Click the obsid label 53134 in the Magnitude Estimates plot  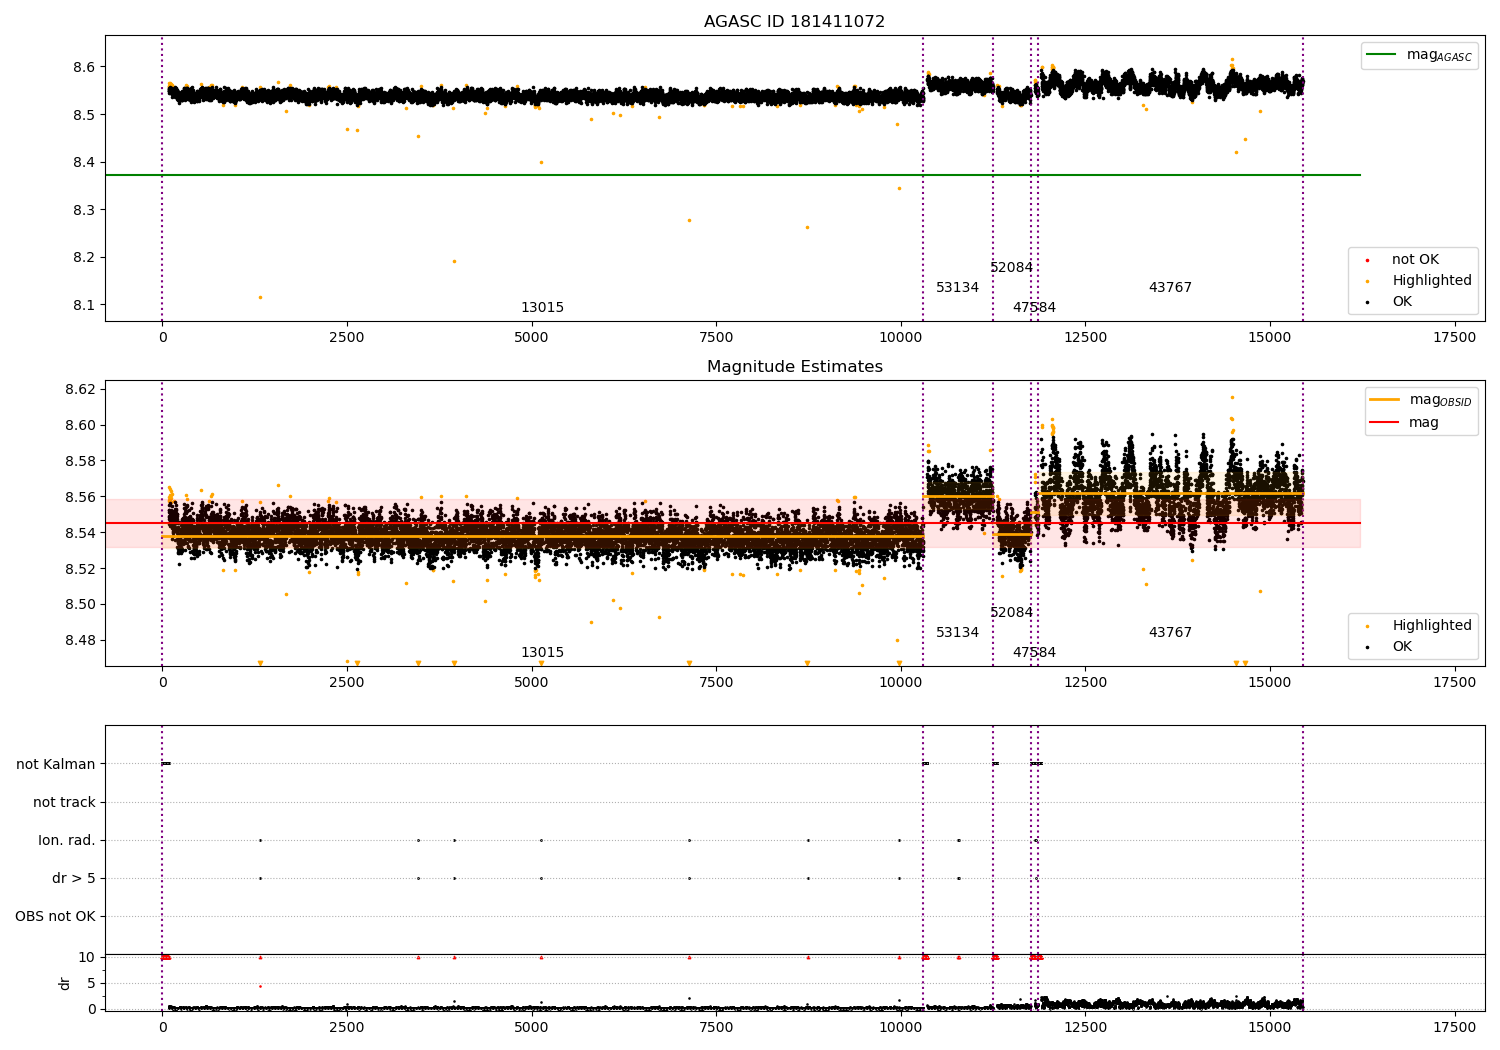tap(957, 633)
